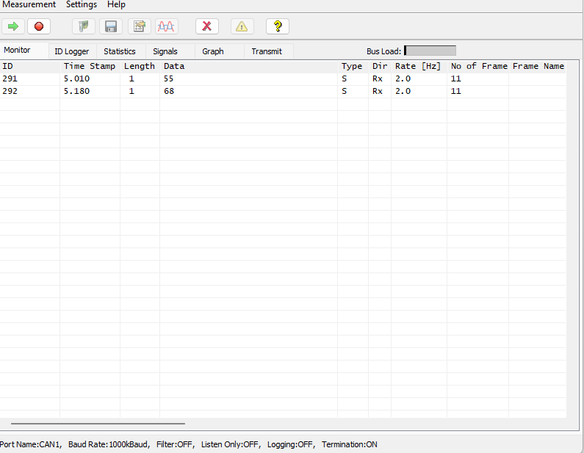The image size is (584, 453).
Task: Switch to the Statistics tab
Action: coord(120,51)
